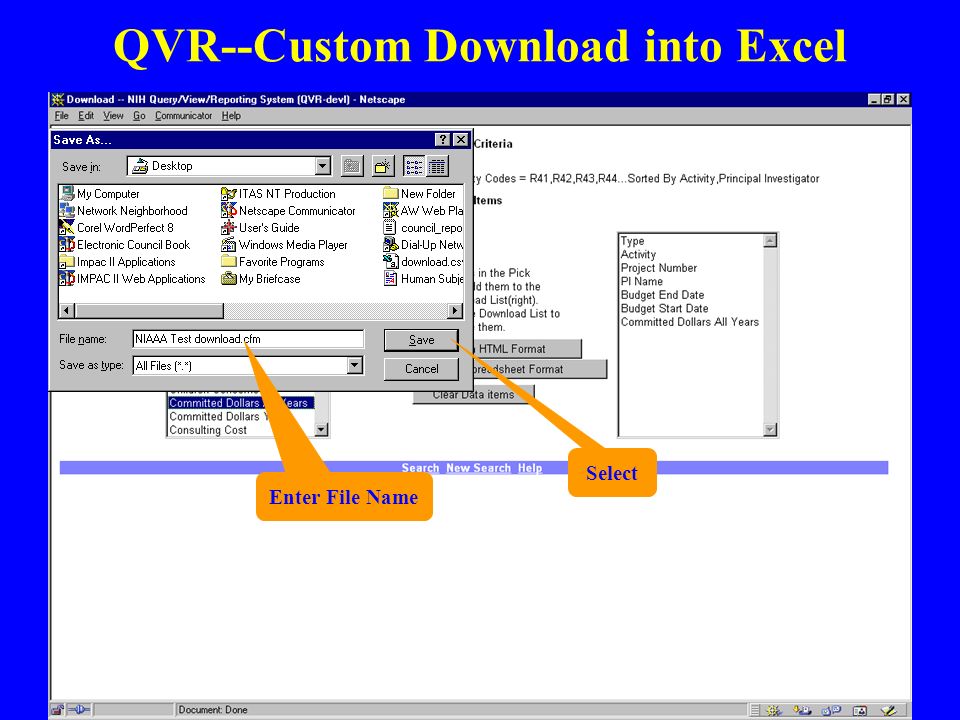Select My Briefcase icon

click(x=261, y=279)
